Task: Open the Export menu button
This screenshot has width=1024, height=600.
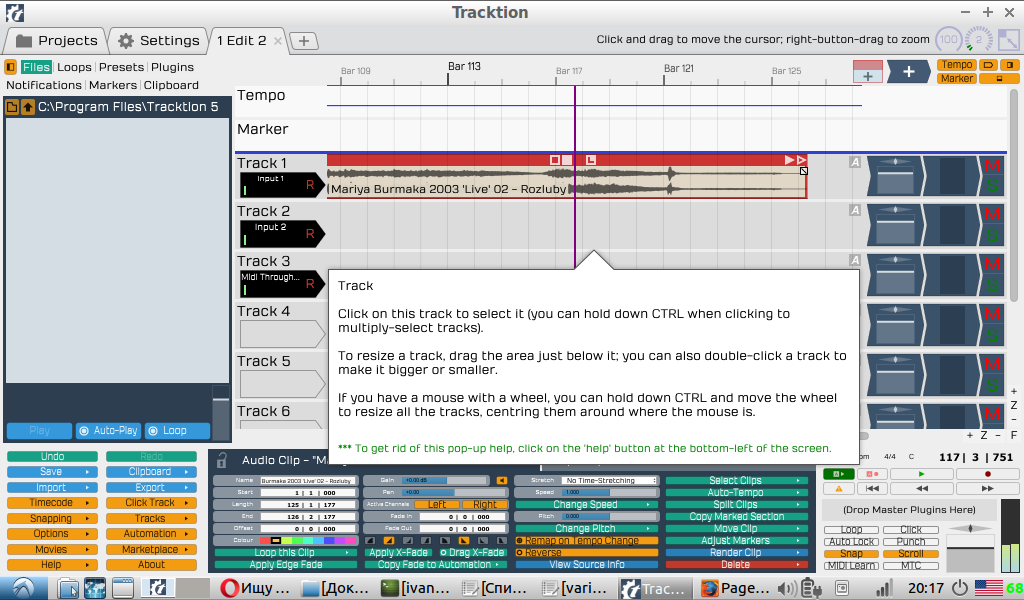Action: [151, 487]
